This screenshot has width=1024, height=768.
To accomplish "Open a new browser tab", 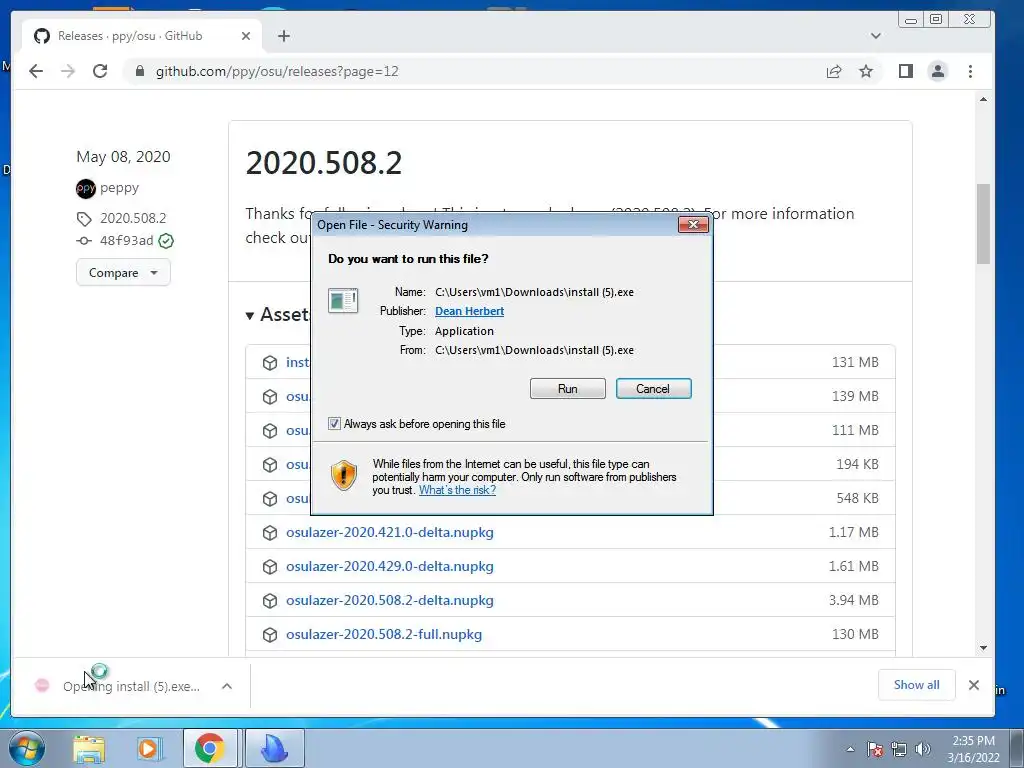I will (x=283, y=36).
